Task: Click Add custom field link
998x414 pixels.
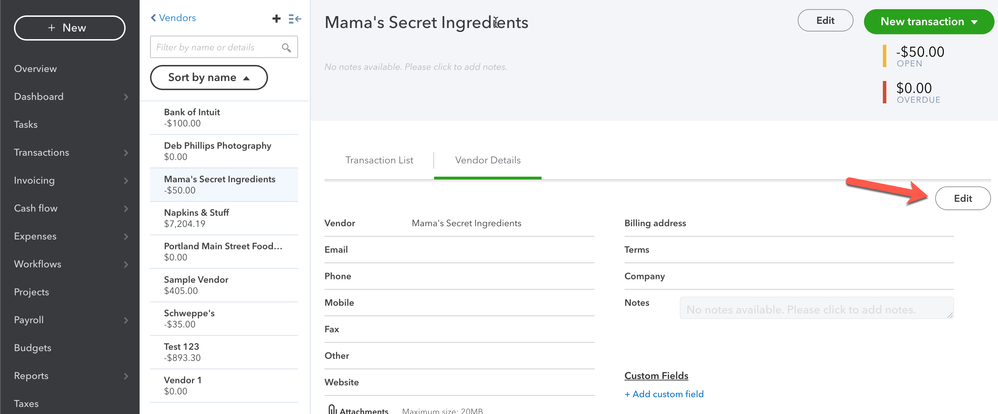Action: [664, 394]
